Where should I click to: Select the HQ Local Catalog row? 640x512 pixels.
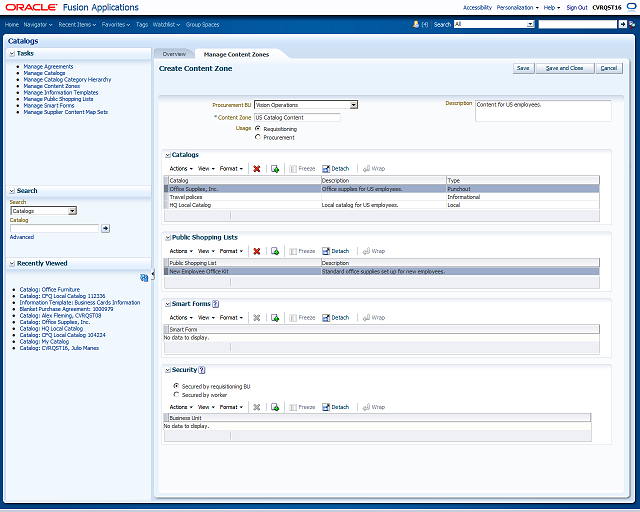point(382,205)
